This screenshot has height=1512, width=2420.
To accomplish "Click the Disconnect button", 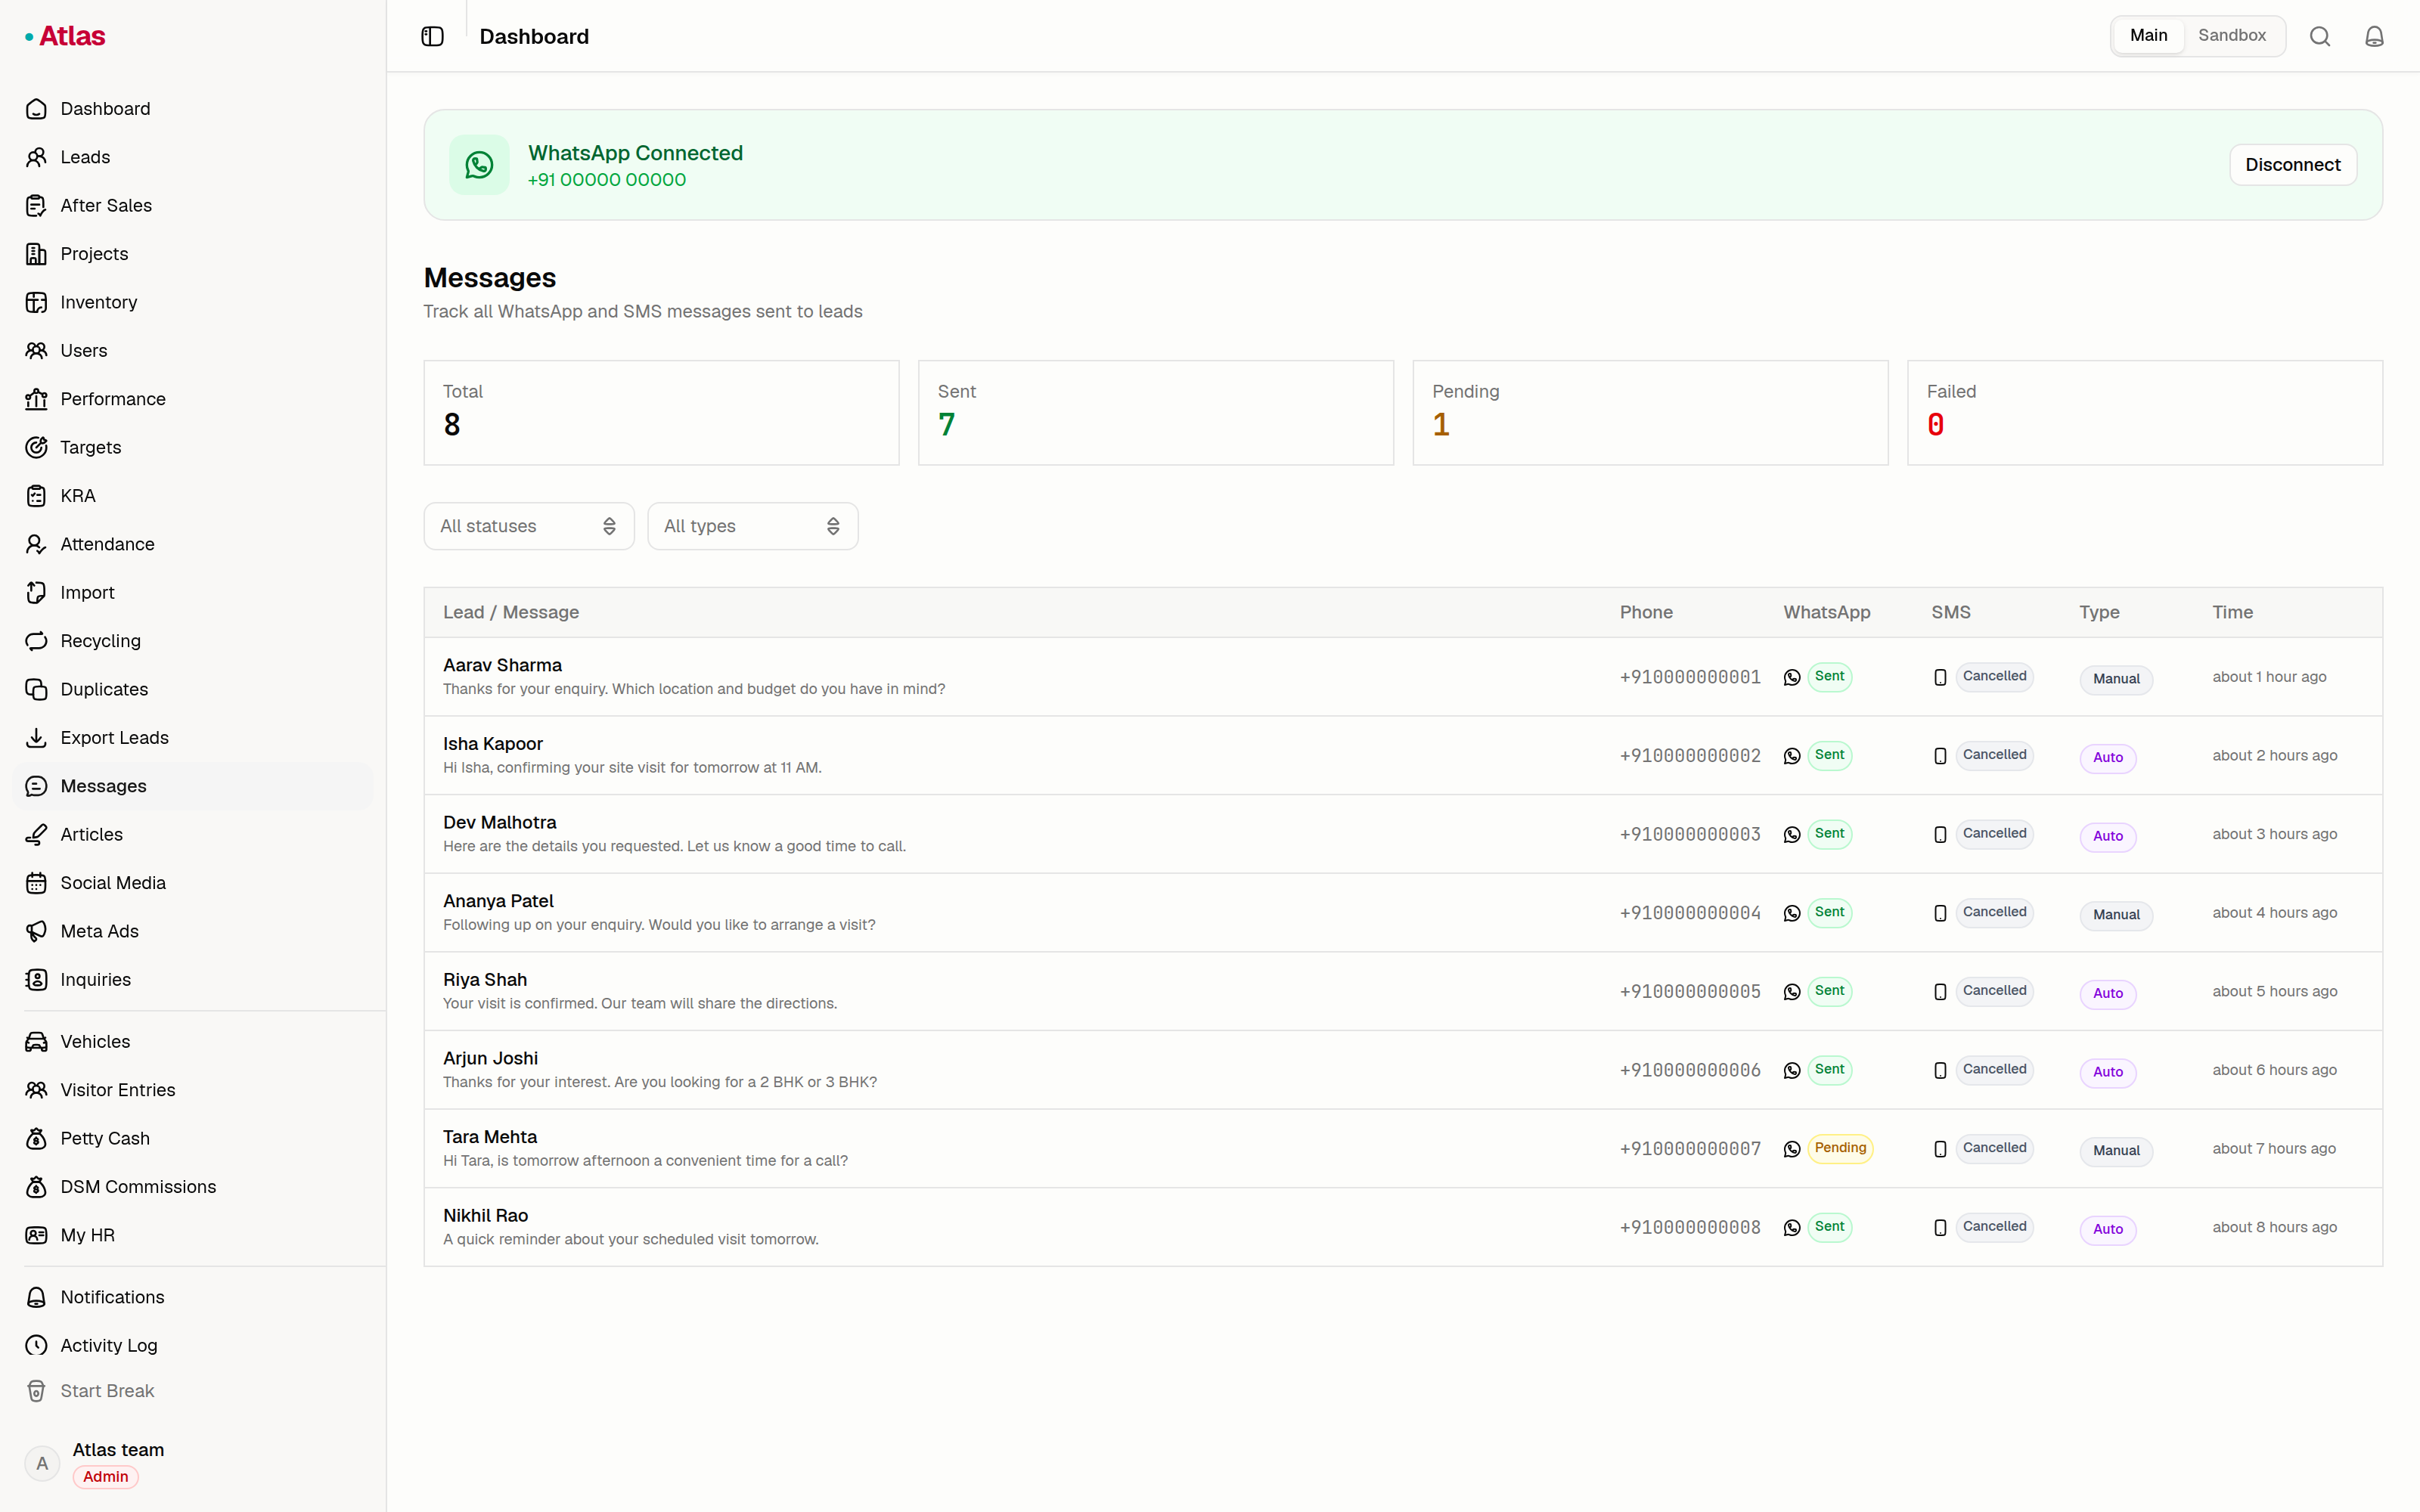I will (x=2292, y=165).
